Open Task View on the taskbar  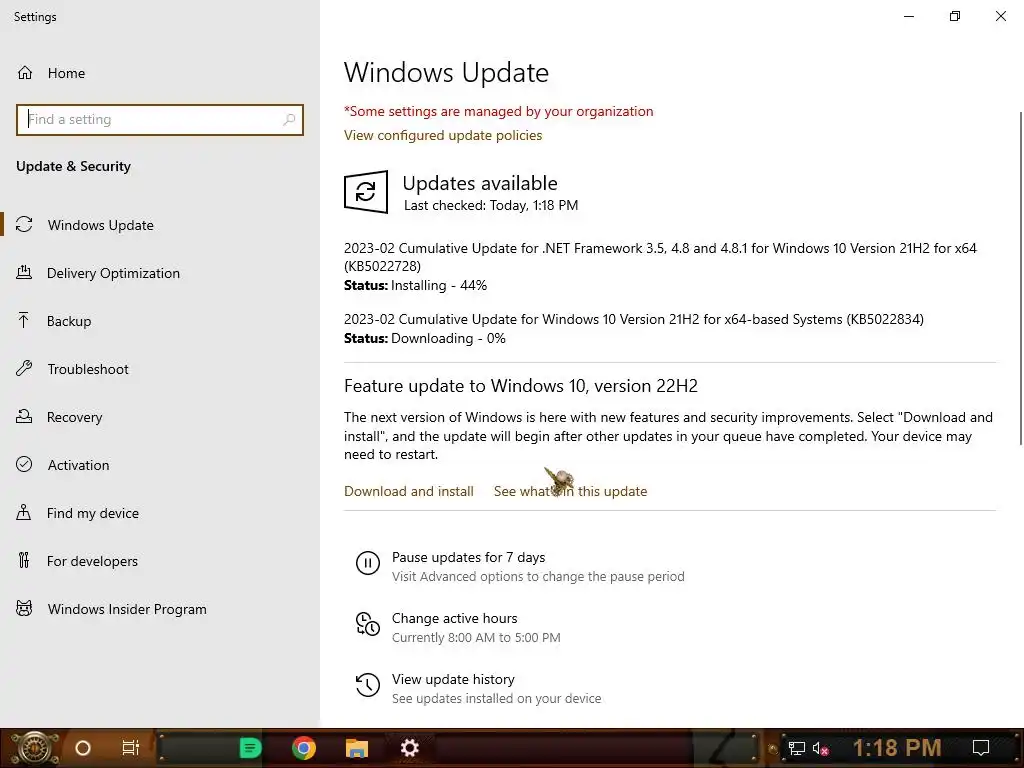[x=131, y=748]
